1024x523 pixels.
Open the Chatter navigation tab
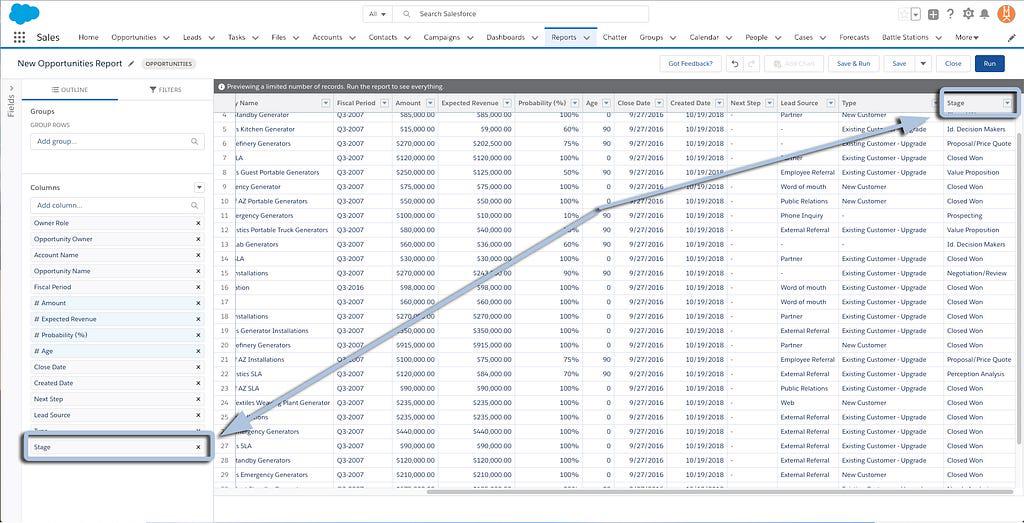[615, 38]
